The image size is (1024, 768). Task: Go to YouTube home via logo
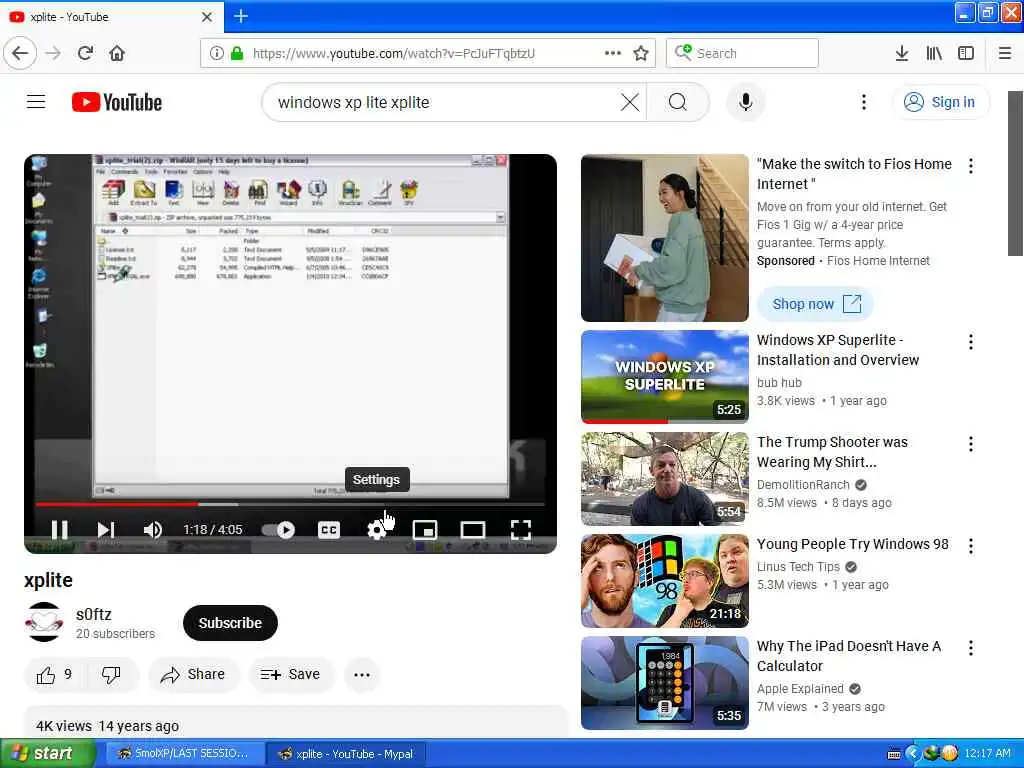117,102
